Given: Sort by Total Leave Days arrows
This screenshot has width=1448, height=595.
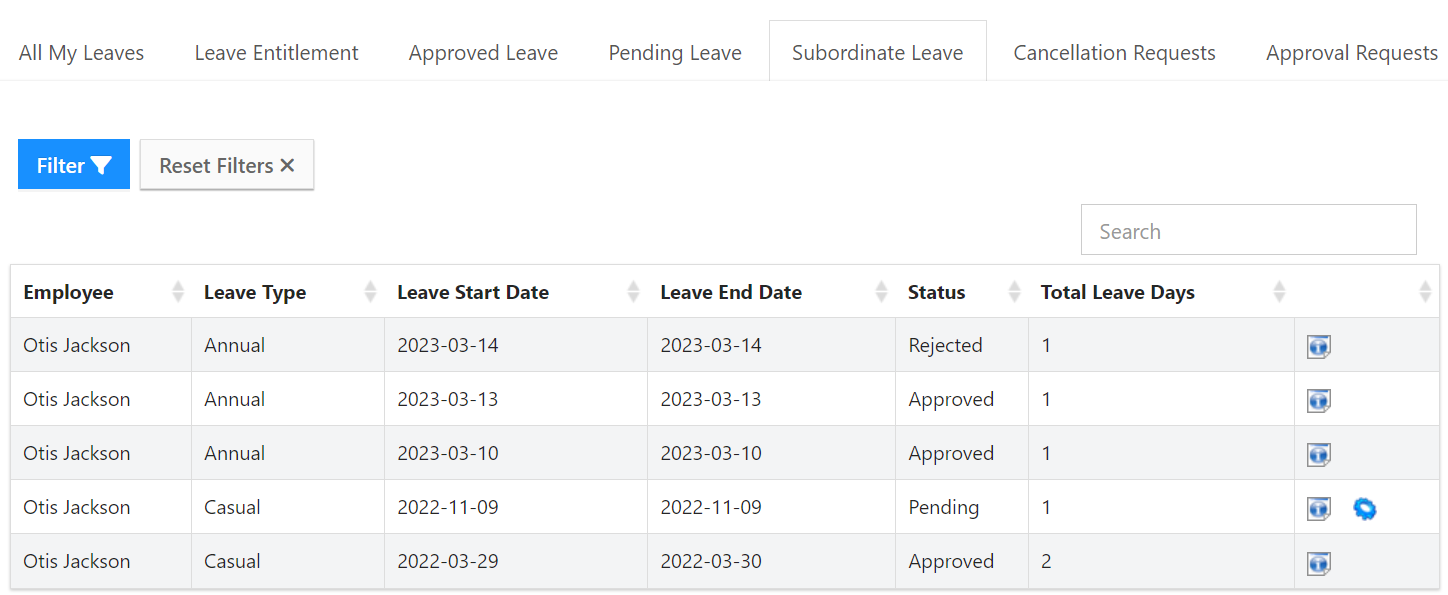Looking at the screenshot, I should (x=1279, y=292).
